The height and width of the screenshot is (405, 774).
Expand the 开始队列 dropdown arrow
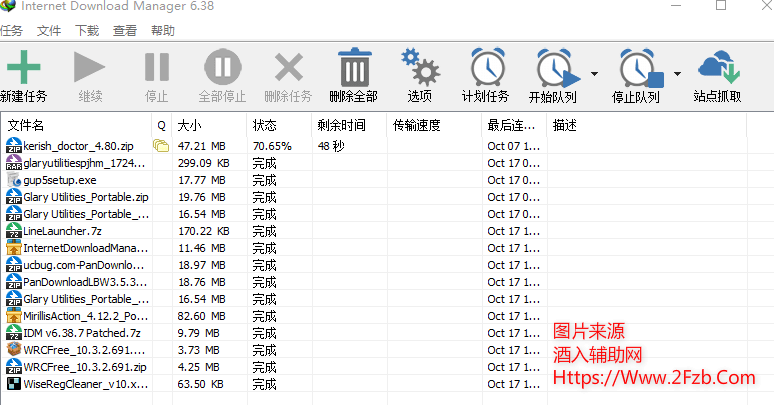point(594,74)
